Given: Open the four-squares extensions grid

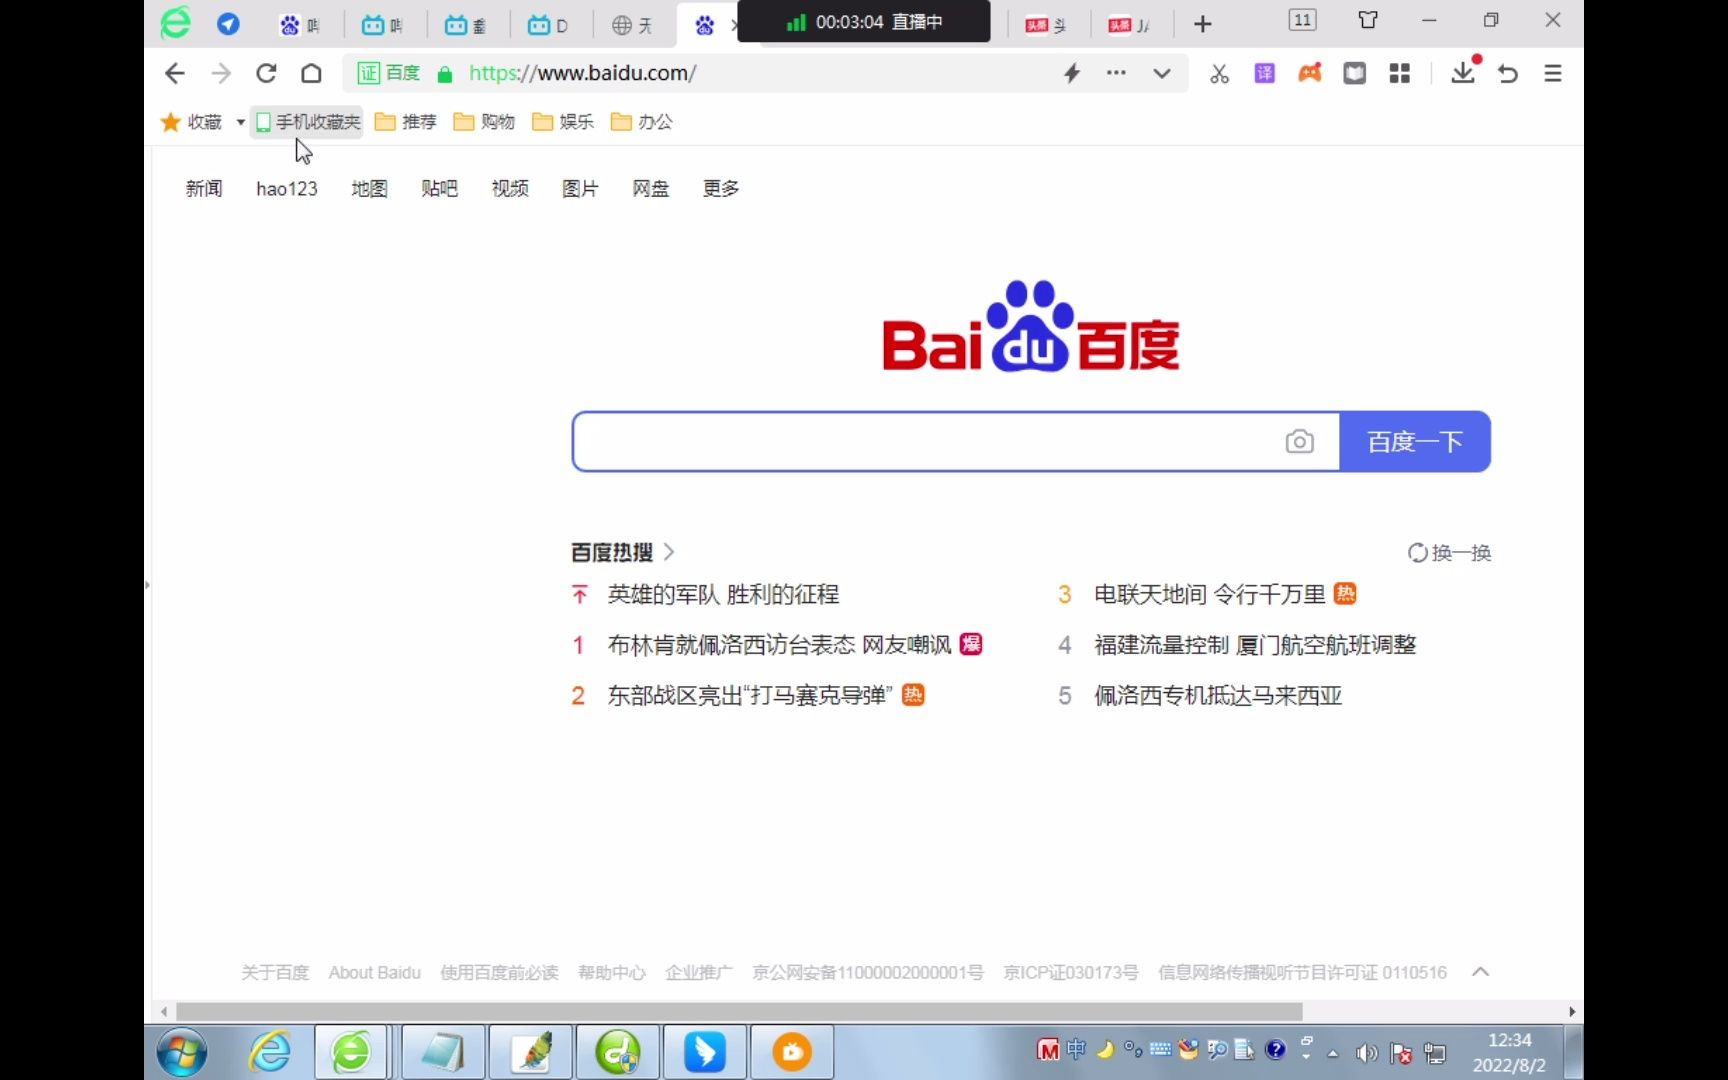Looking at the screenshot, I should point(1400,73).
